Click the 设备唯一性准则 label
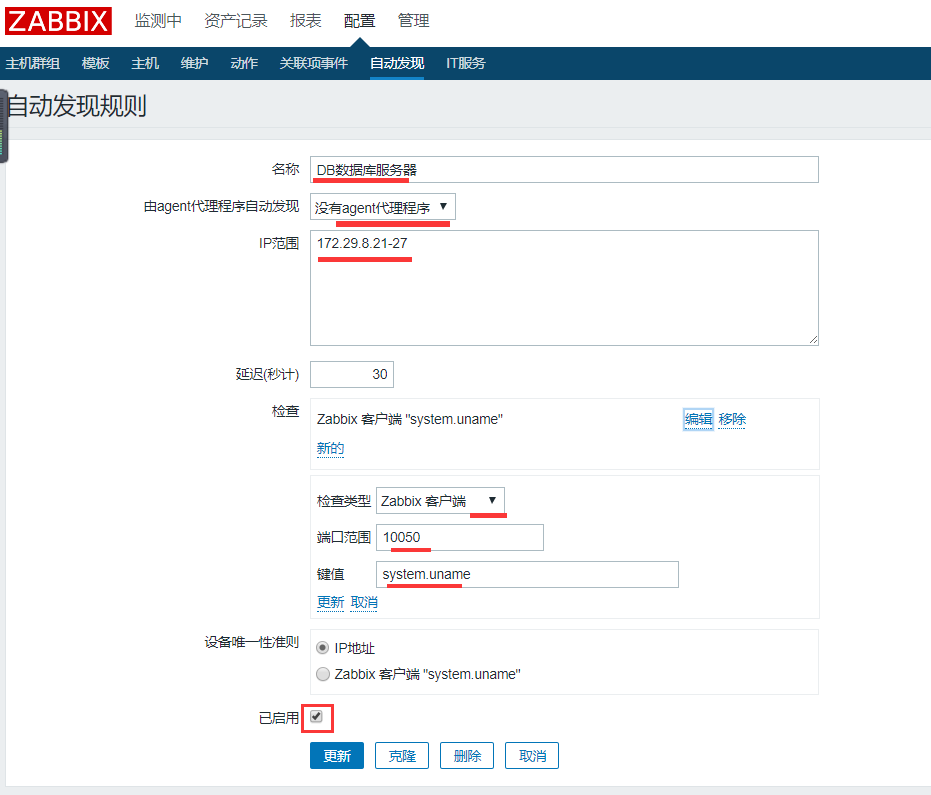Viewport: 931px width, 795px height. [x=252, y=642]
